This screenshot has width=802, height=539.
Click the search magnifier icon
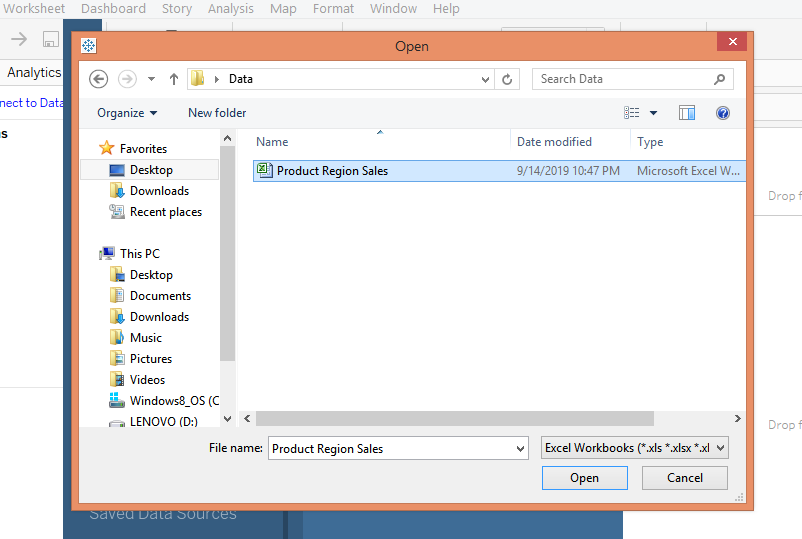pos(720,79)
